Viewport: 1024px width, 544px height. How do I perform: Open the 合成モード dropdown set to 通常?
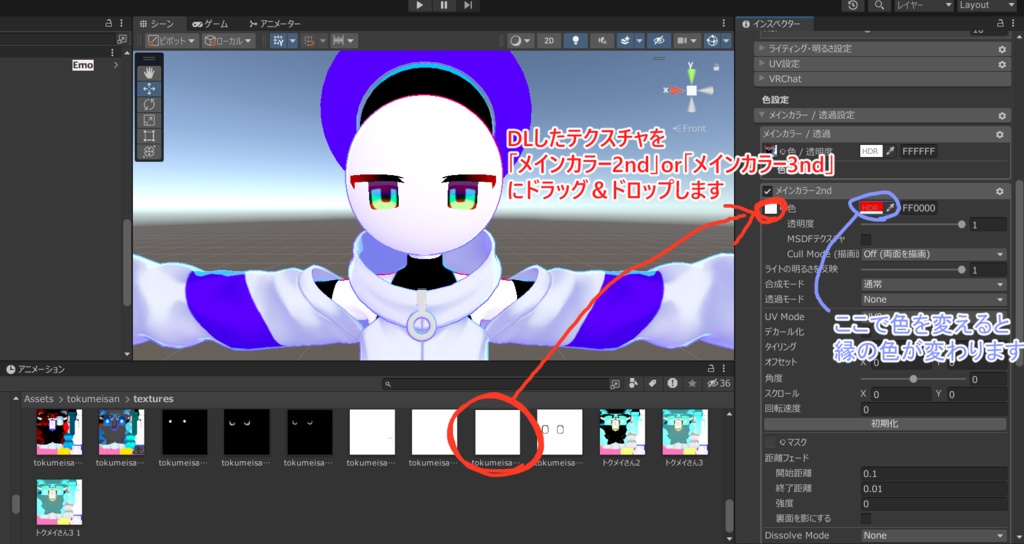tap(933, 284)
